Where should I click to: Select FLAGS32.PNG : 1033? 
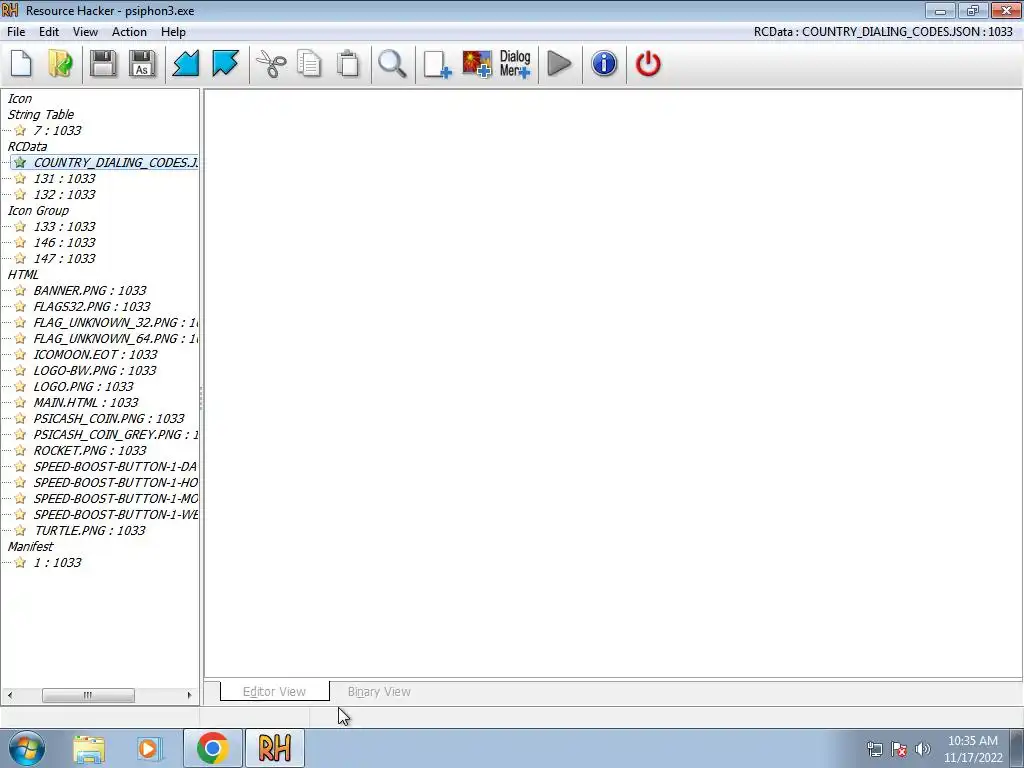[x=92, y=306]
